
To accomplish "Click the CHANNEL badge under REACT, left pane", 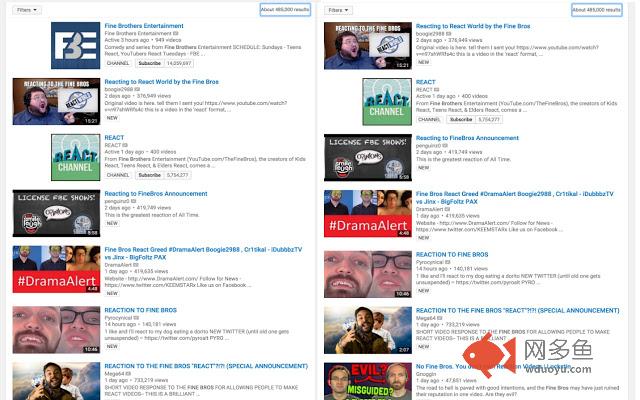I will pyautogui.click(x=118, y=175).
